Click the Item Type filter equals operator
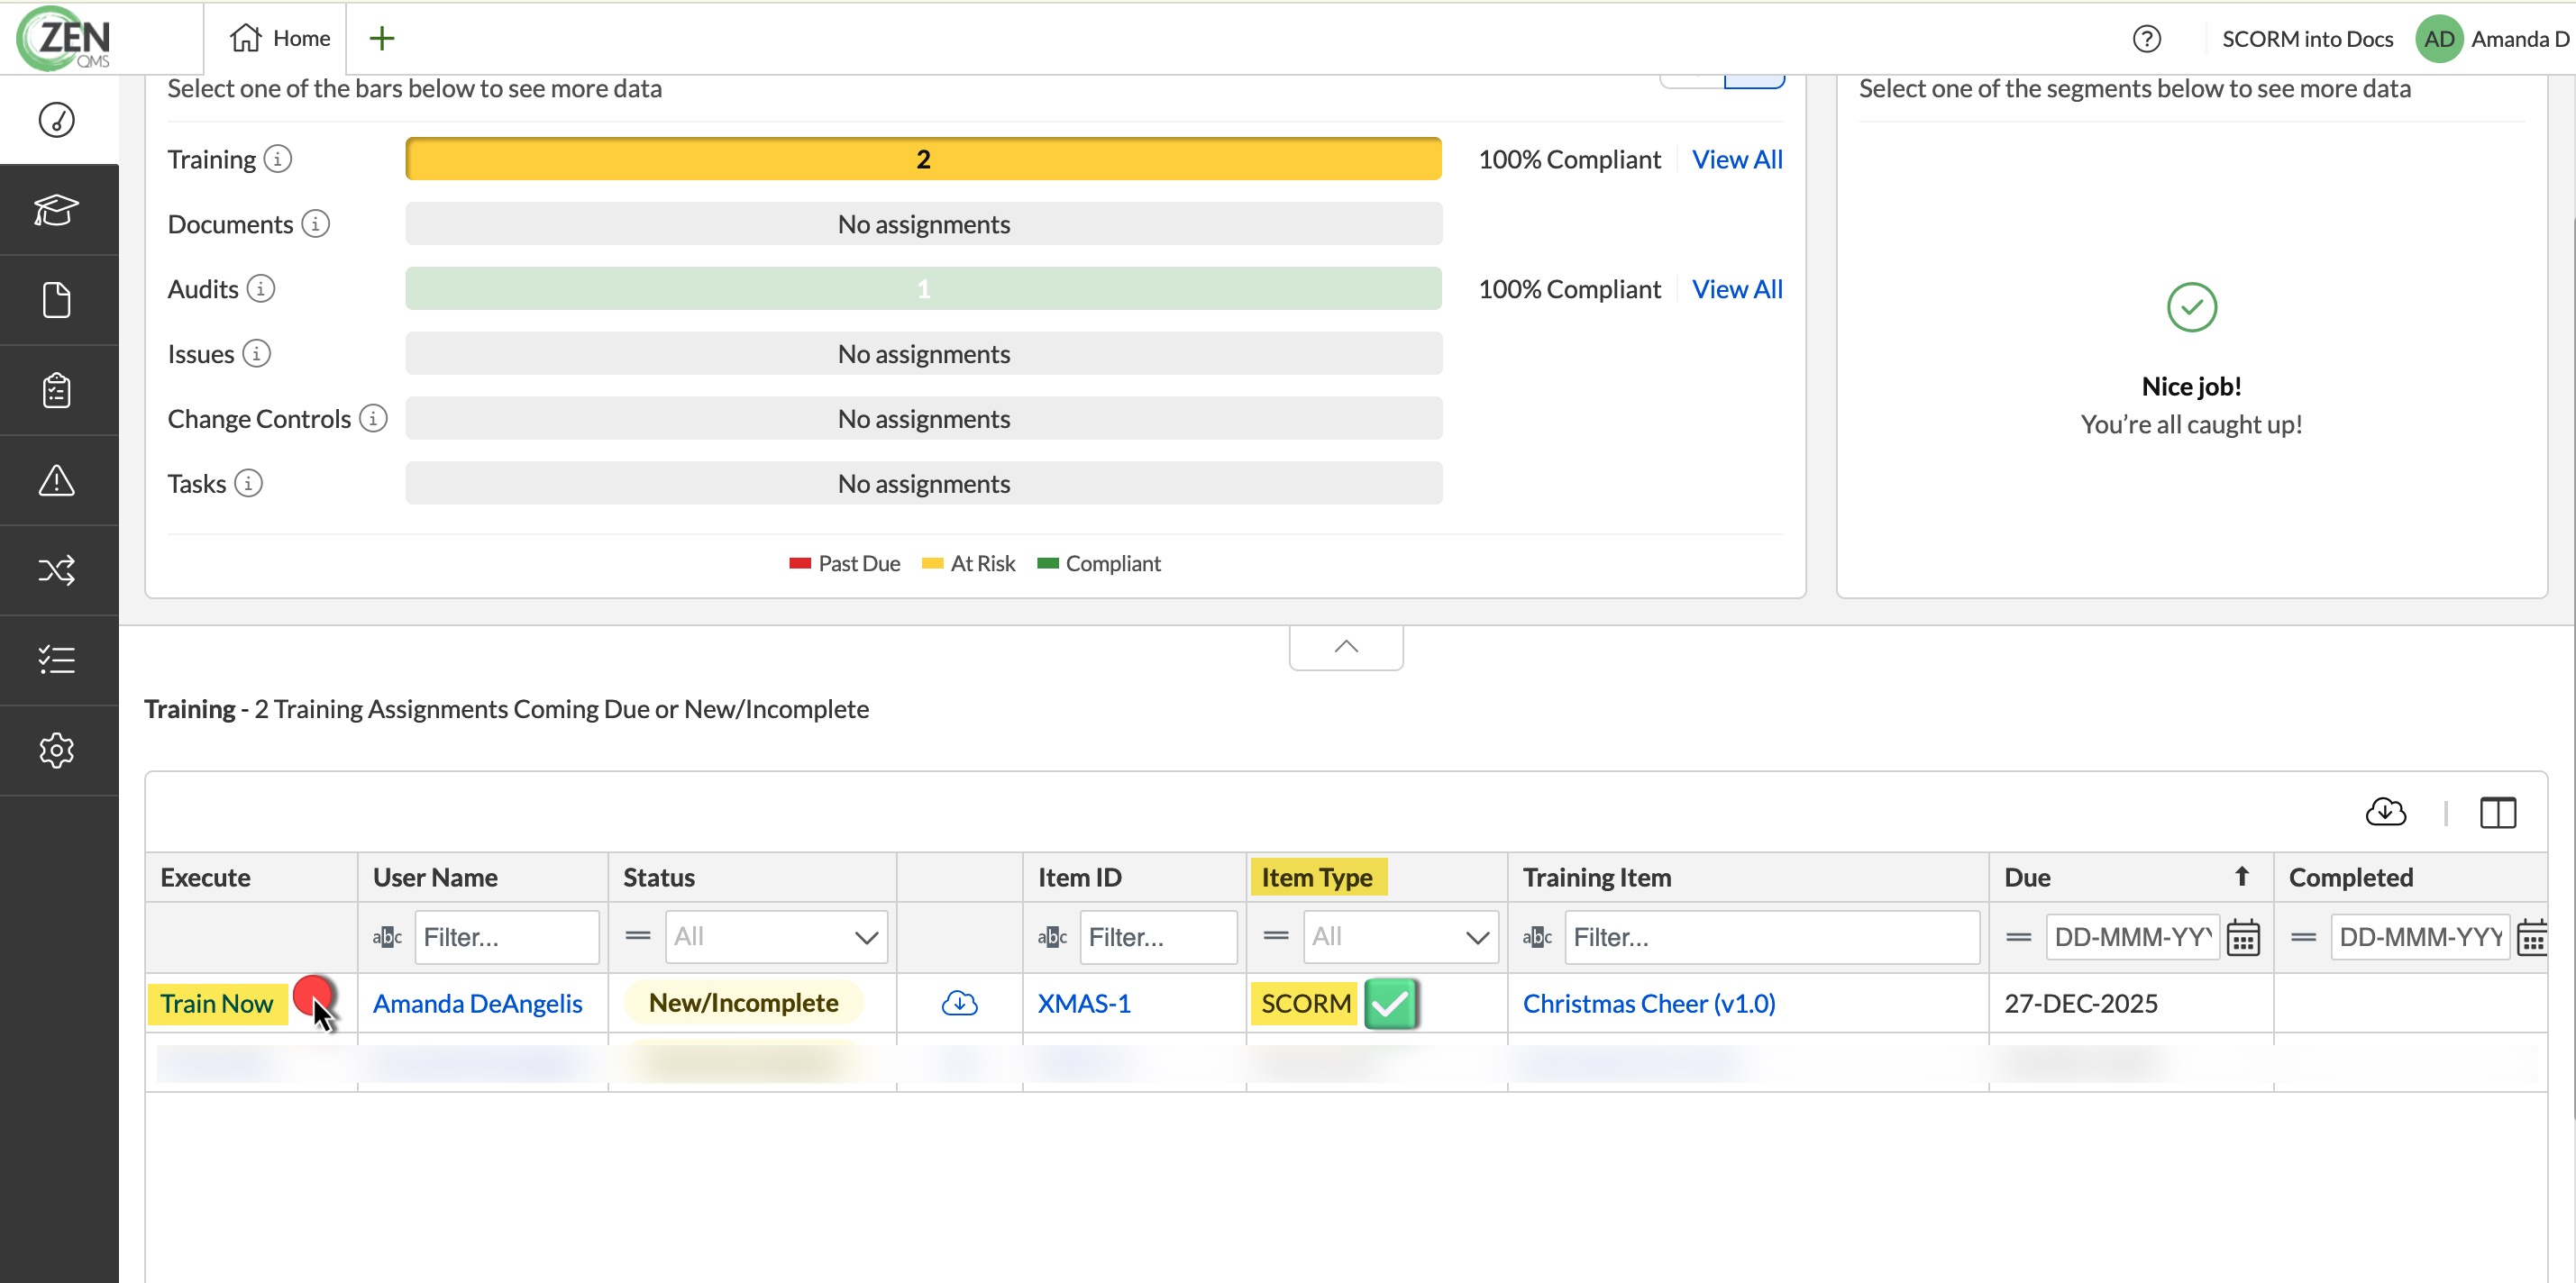The image size is (2576, 1283). [x=1276, y=937]
